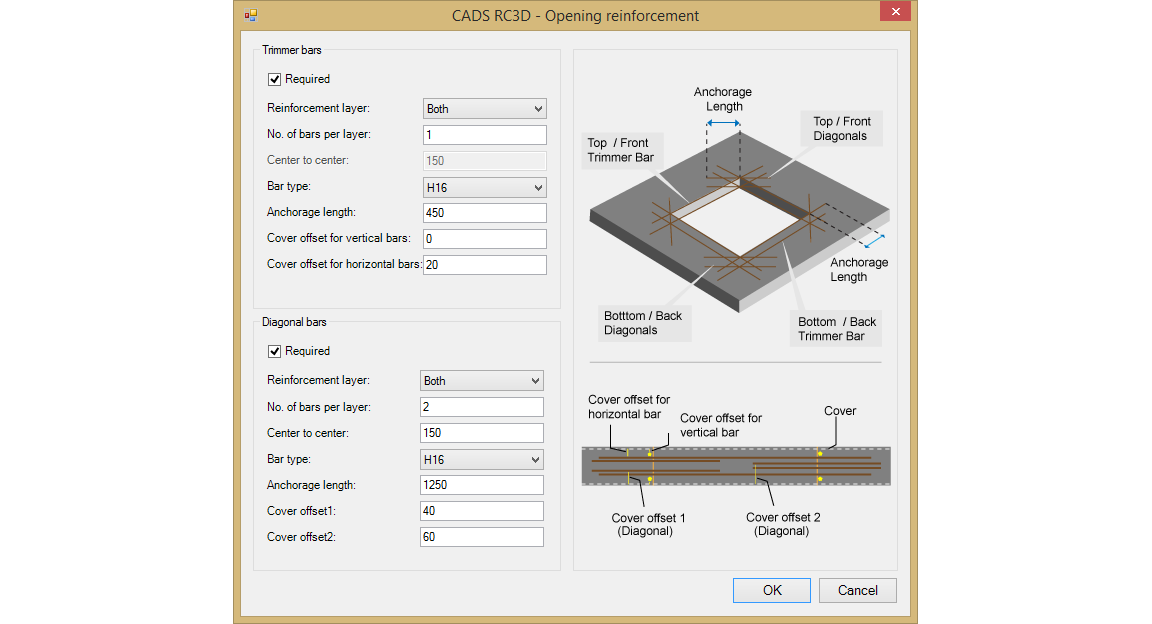Click OK to confirm settings
The width and height of the screenshot is (1152, 624).
tap(771, 590)
